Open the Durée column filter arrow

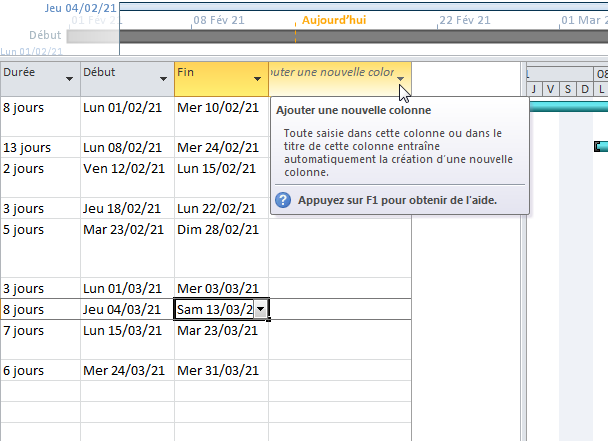69,78
